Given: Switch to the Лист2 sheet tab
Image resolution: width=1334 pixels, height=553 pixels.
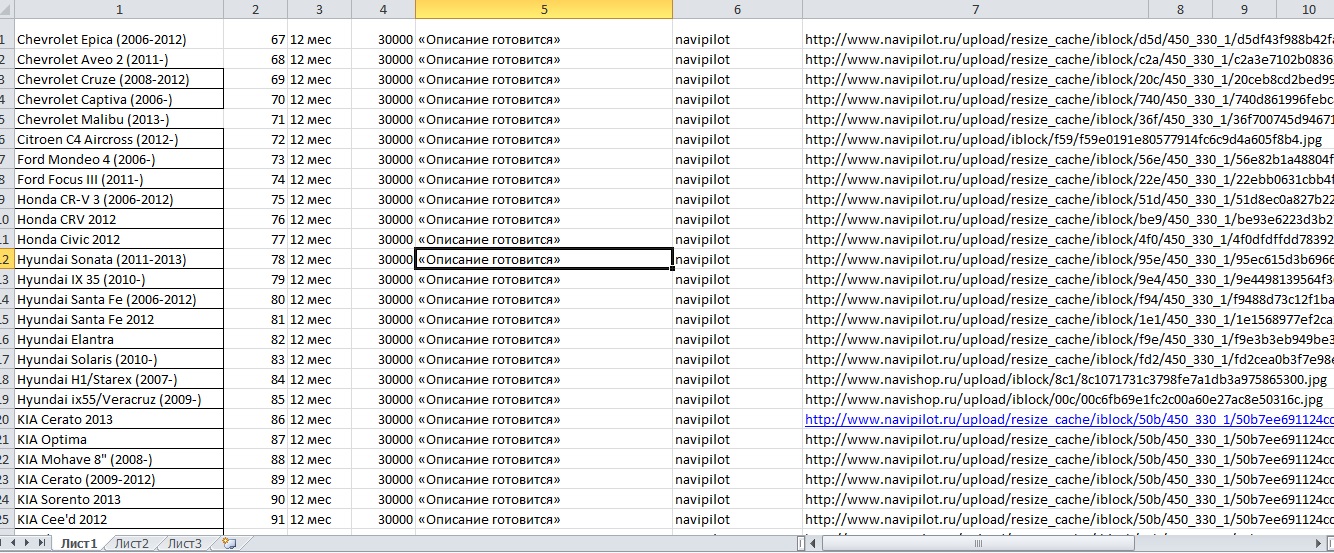Looking at the screenshot, I should [x=131, y=544].
